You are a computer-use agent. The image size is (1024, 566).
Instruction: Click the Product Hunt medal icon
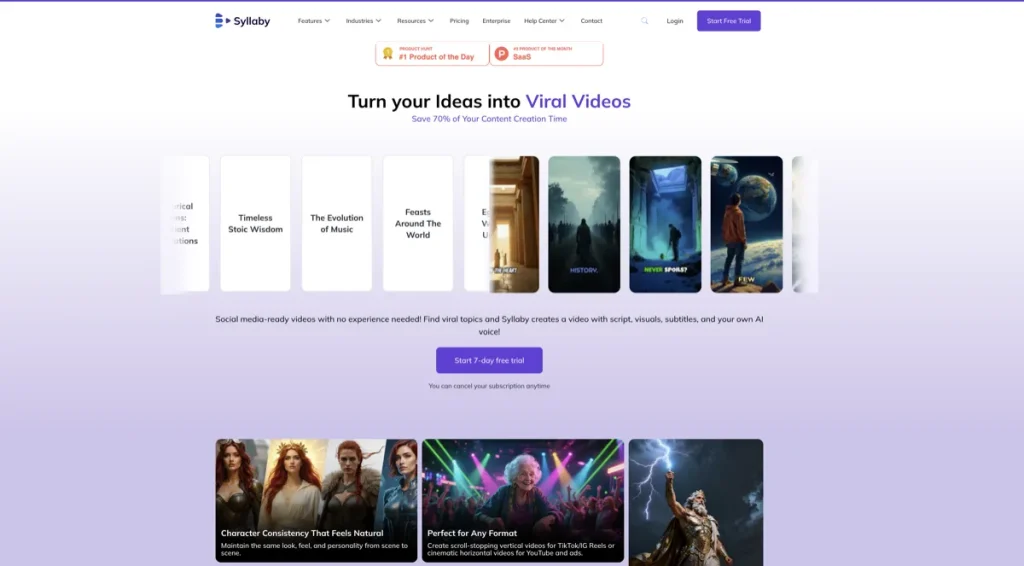pos(388,54)
